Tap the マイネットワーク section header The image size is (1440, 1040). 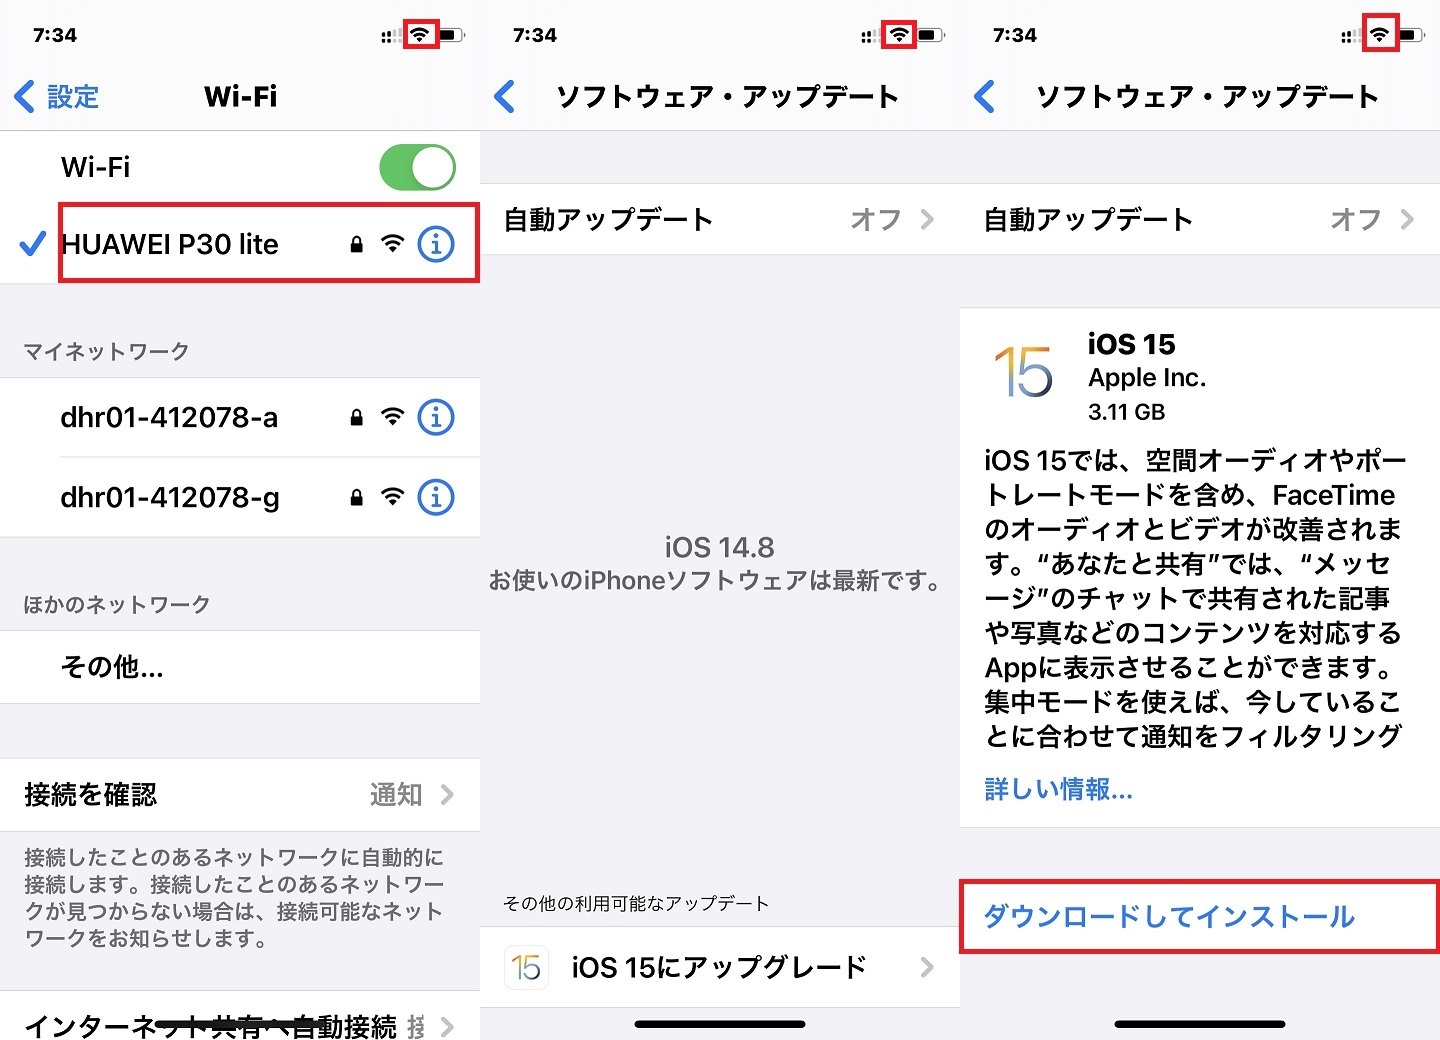click(106, 351)
